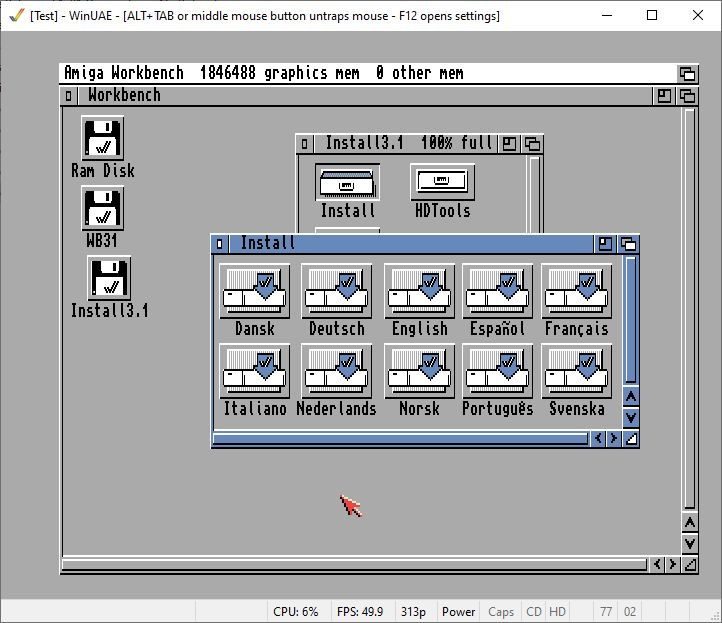This screenshot has height=623, width=722.
Task: Click the Install window vertical scrollbar
Action: tap(631, 320)
